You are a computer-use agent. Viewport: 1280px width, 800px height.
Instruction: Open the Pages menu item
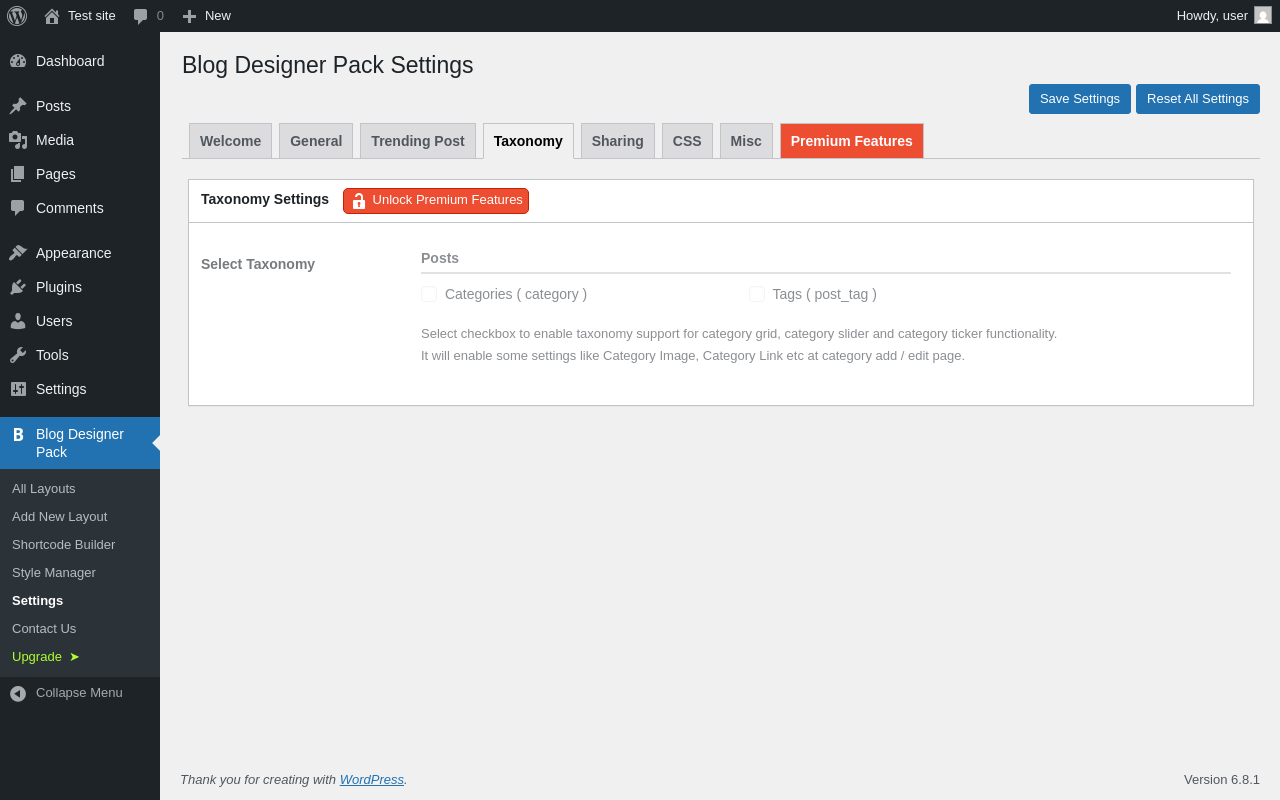click(80, 174)
